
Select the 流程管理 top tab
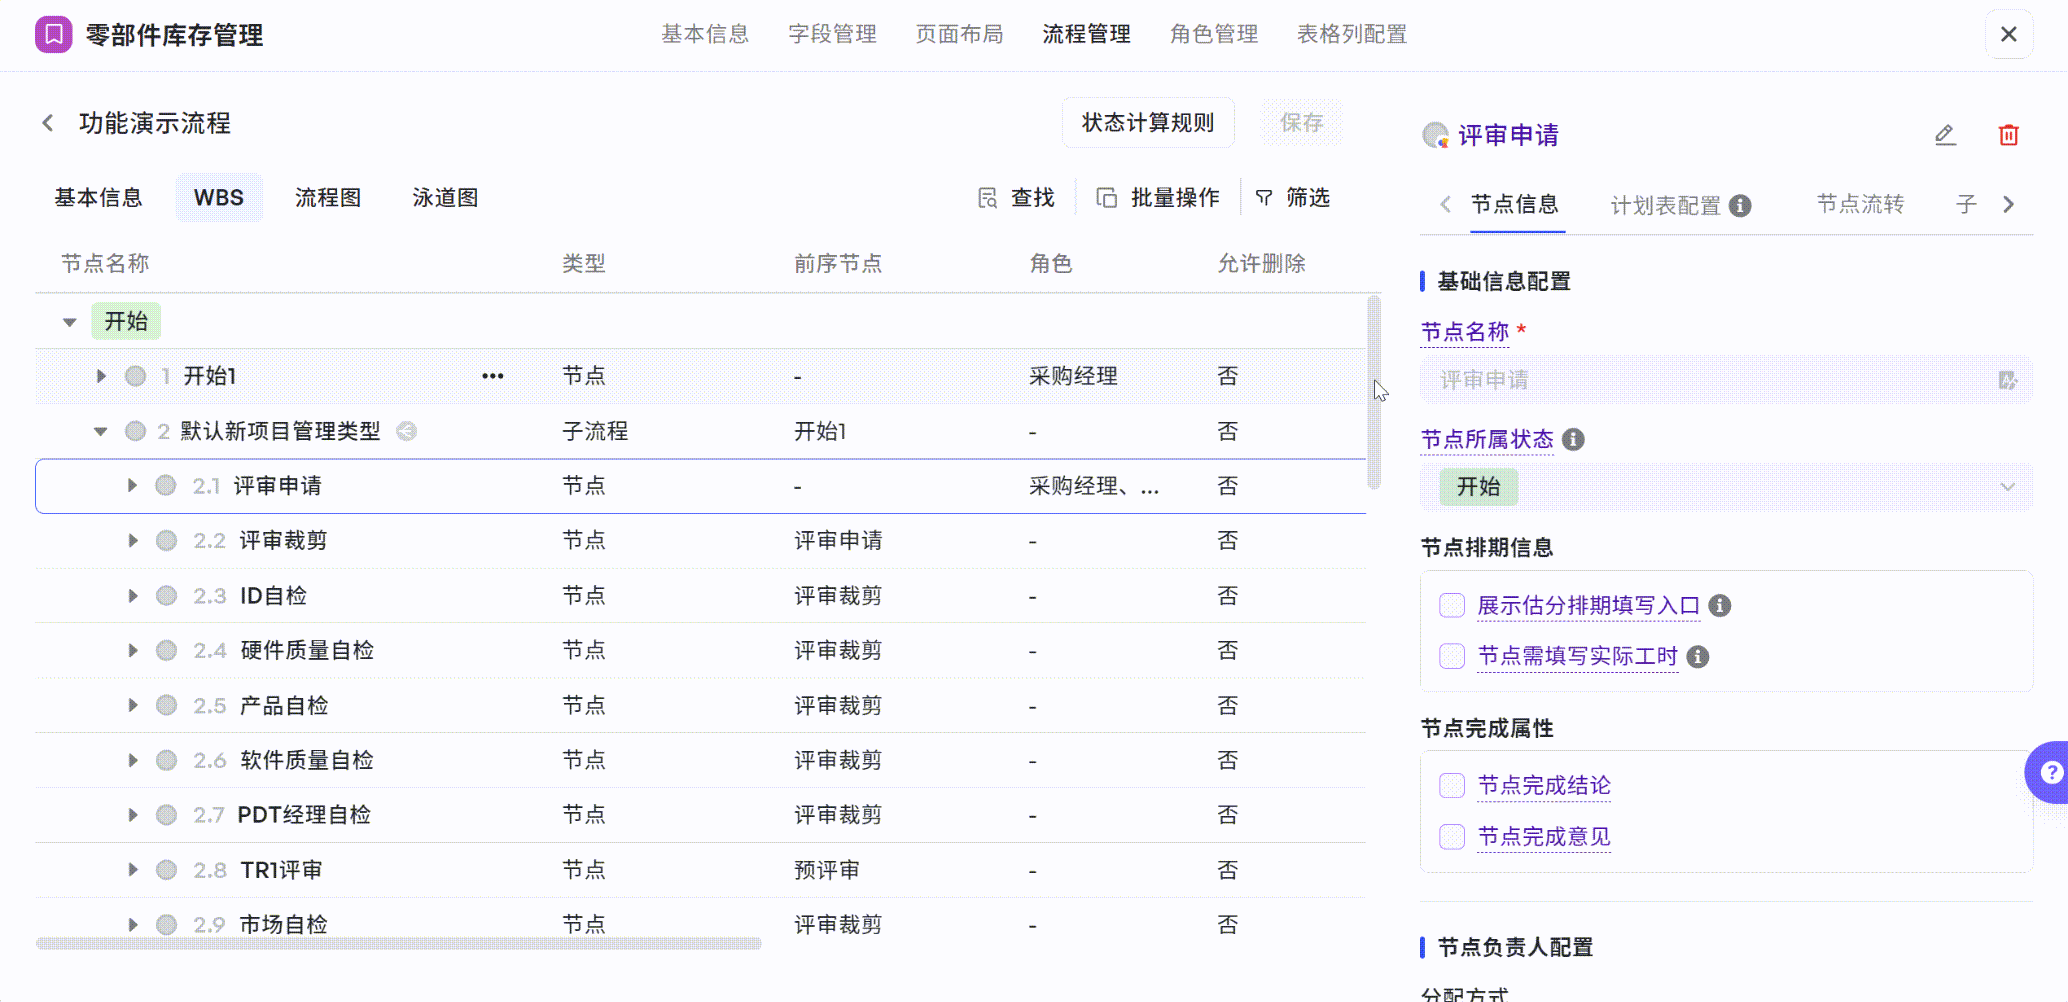click(x=1086, y=34)
